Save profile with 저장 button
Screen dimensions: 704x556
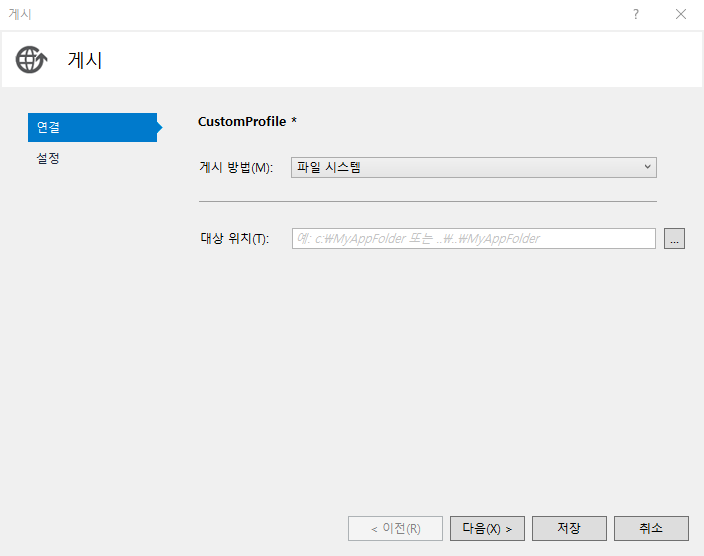(569, 528)
